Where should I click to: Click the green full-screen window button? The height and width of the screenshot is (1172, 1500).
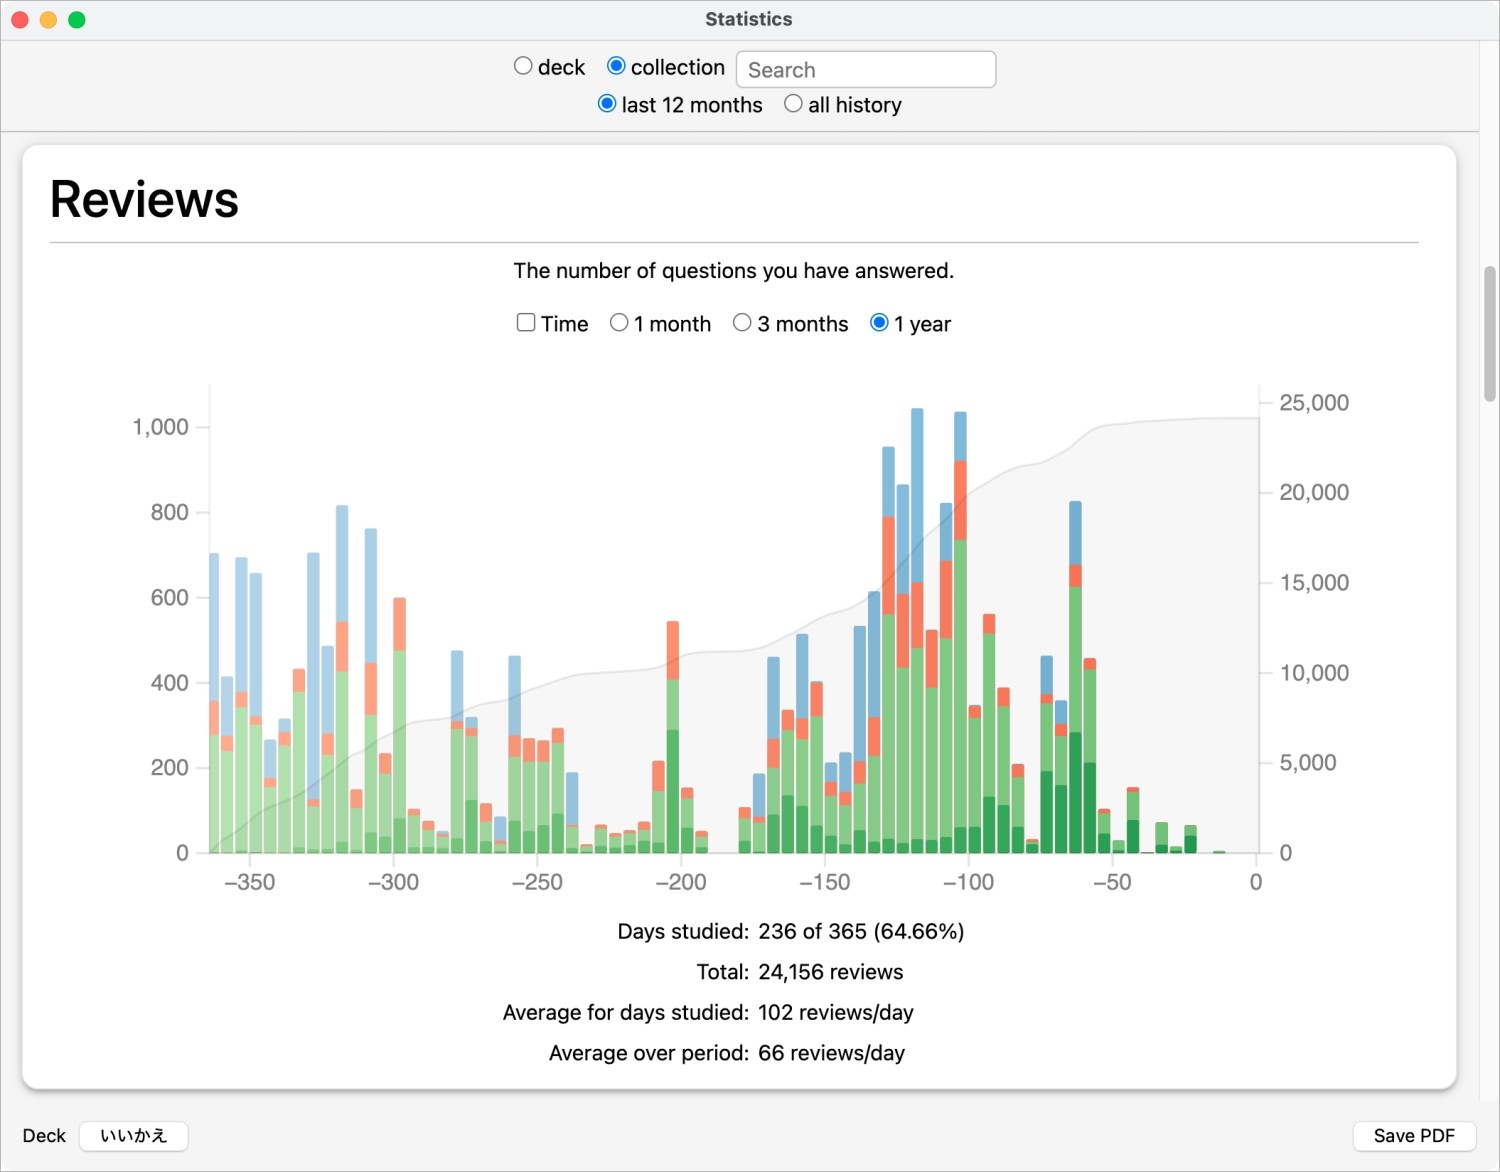click(77, 20)
